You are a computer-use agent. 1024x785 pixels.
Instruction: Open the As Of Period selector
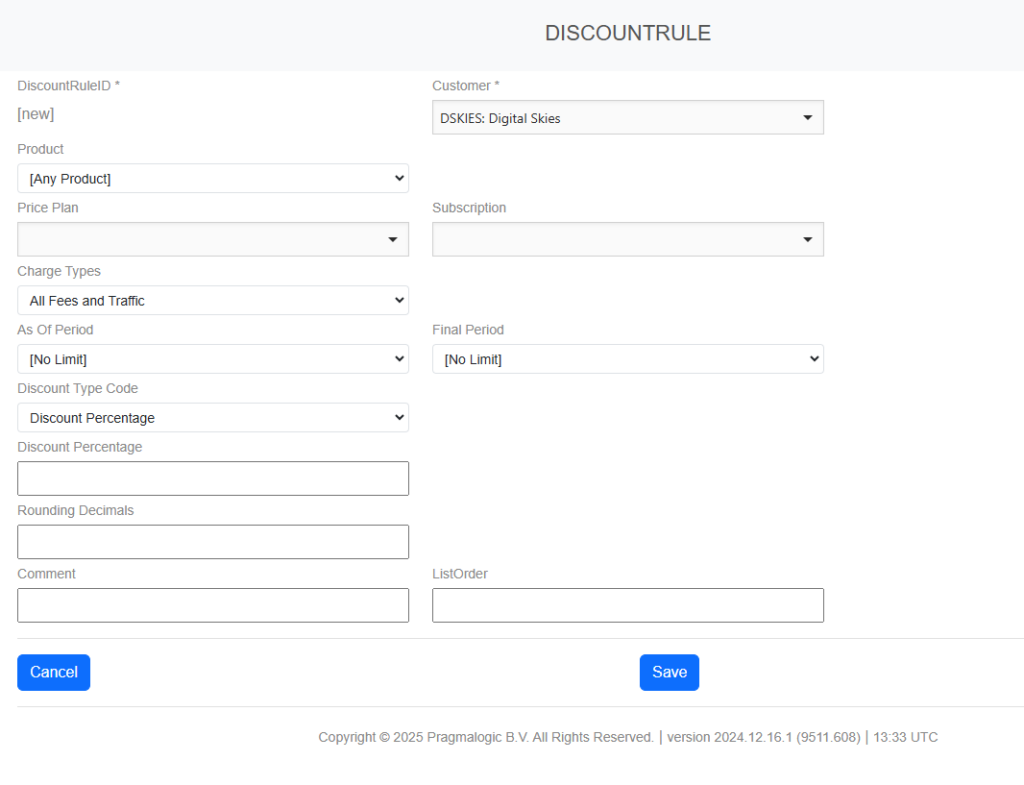[212, 359]
